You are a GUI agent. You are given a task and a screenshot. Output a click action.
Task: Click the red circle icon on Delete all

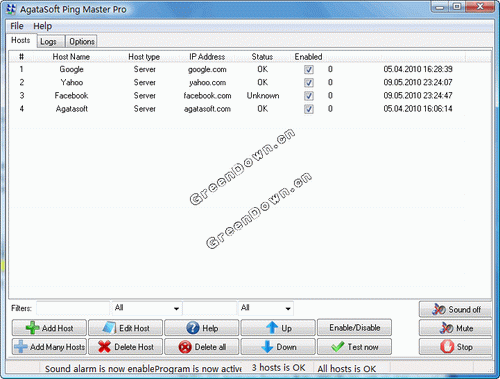coord(185,347)
